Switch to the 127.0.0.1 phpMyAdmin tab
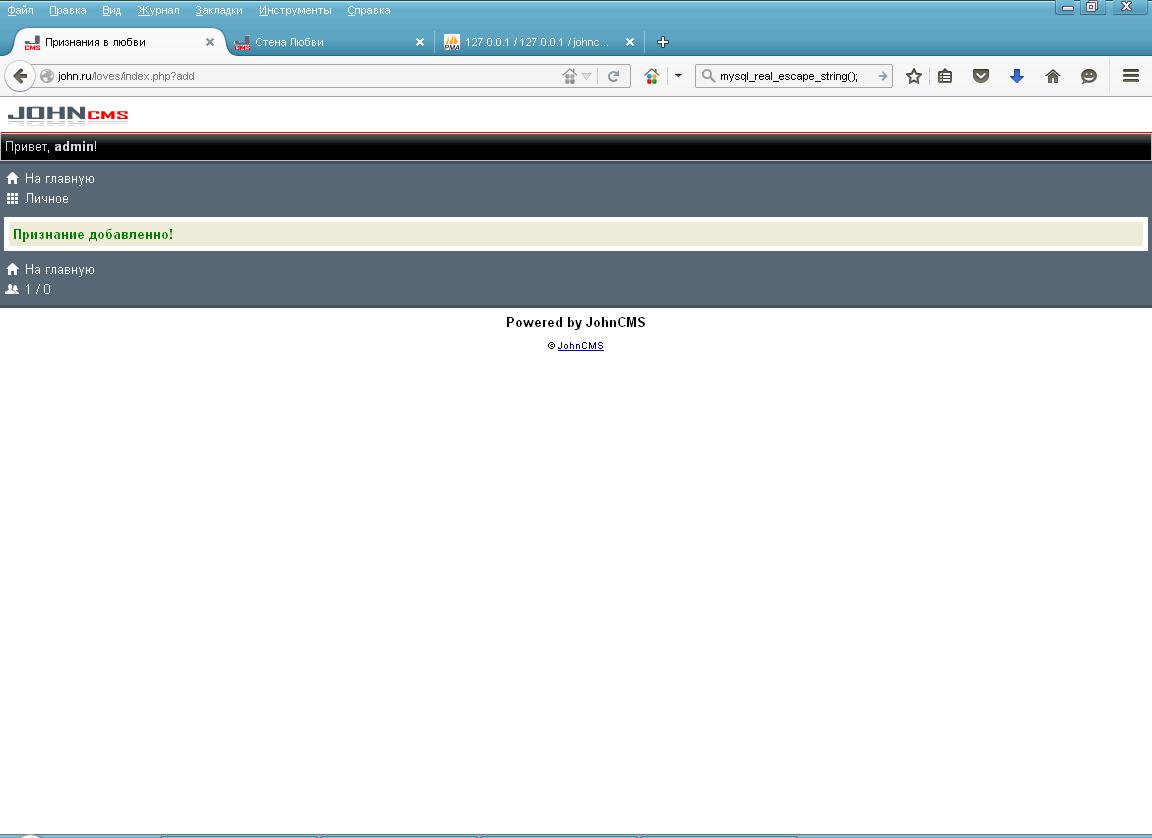 (539, 43)
